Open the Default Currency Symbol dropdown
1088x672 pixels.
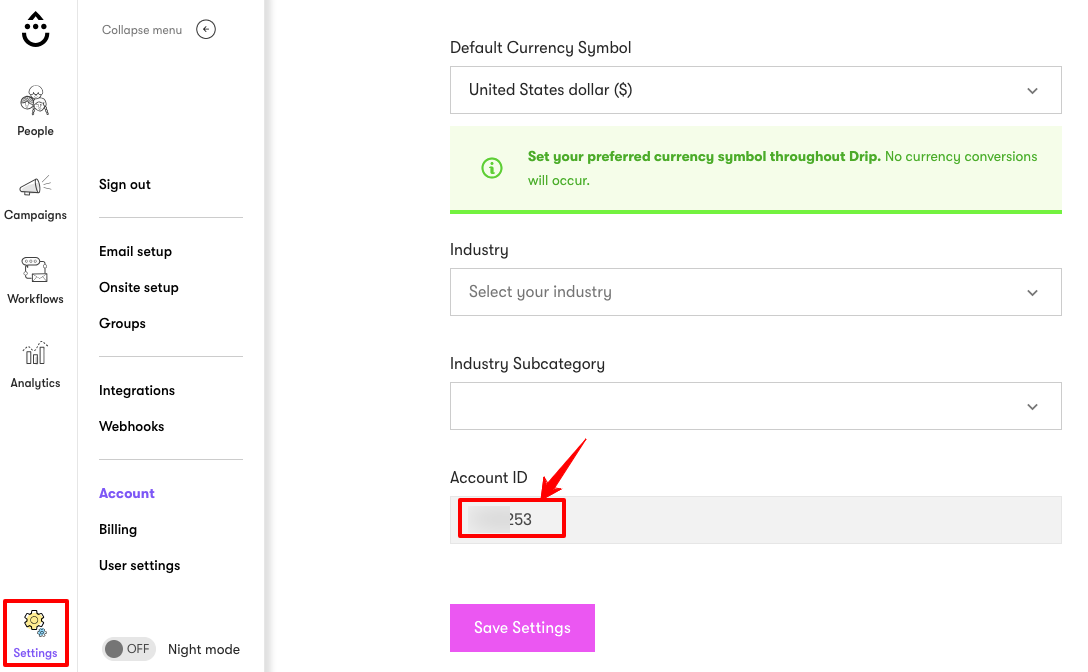[x=755, y=90]
